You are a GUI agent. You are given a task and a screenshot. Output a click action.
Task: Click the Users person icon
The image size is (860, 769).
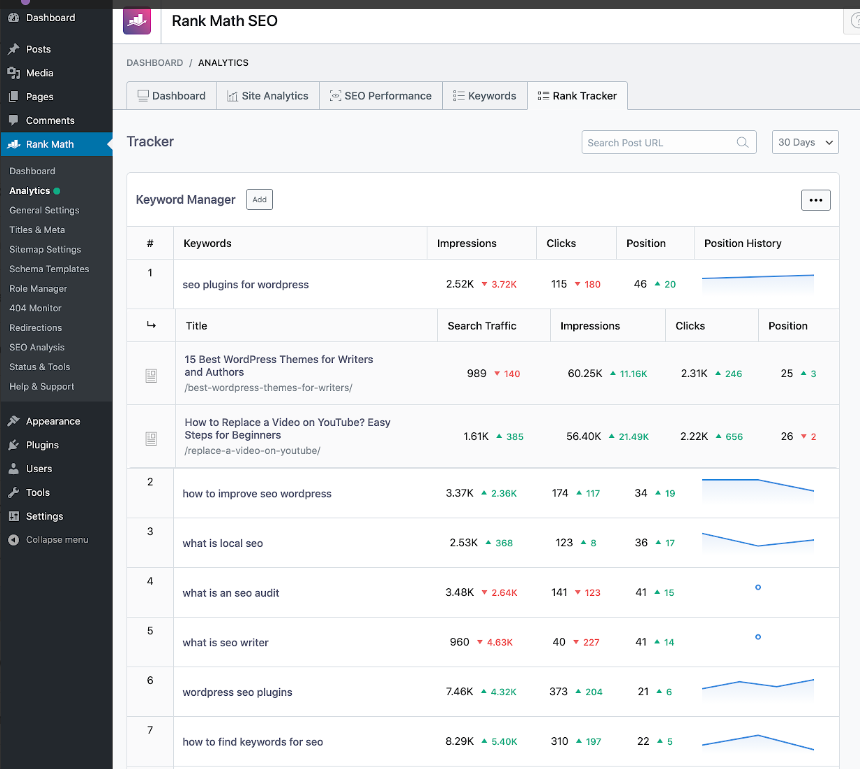pos(14,468)
